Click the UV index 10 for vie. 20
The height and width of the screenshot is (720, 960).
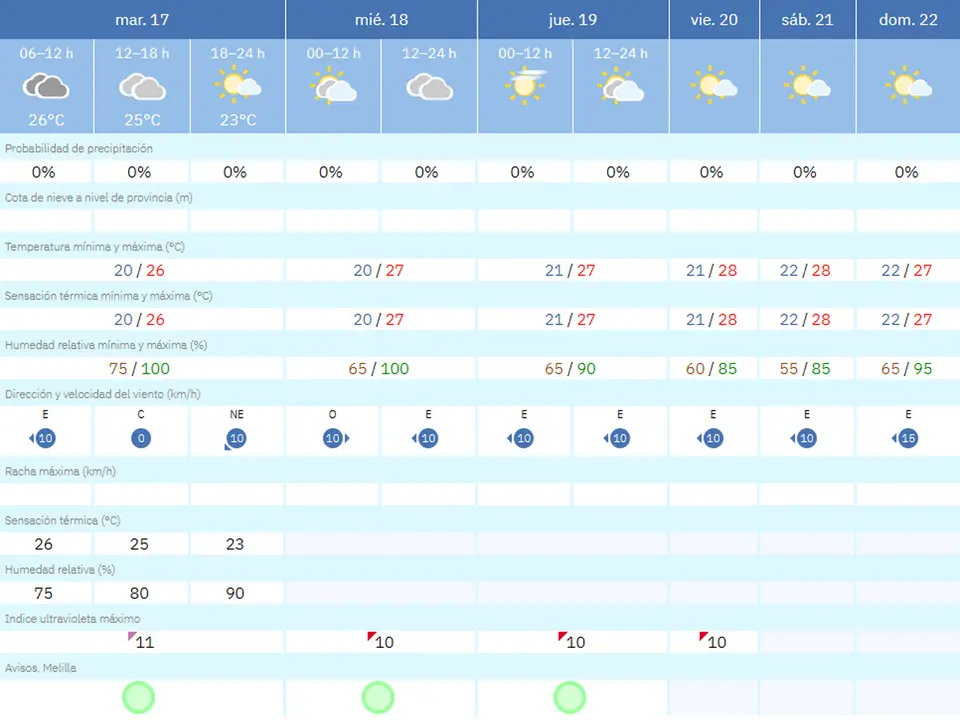pos(713,641)
